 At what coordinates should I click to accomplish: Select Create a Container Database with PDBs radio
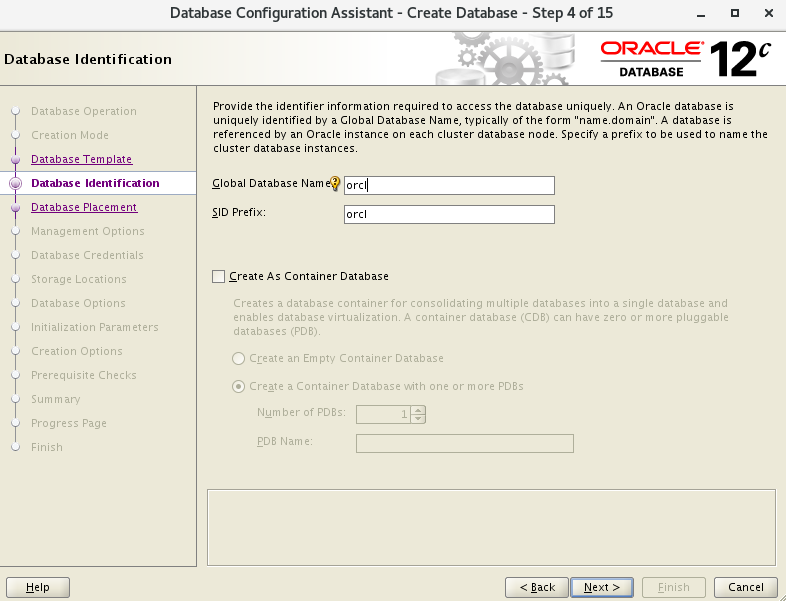click(x=238, y=386)
